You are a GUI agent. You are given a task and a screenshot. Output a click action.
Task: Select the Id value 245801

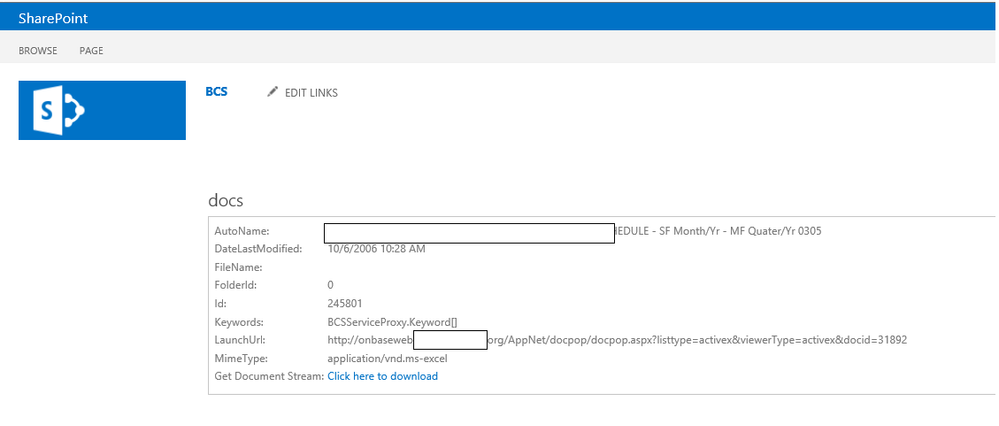click(345, 304)
